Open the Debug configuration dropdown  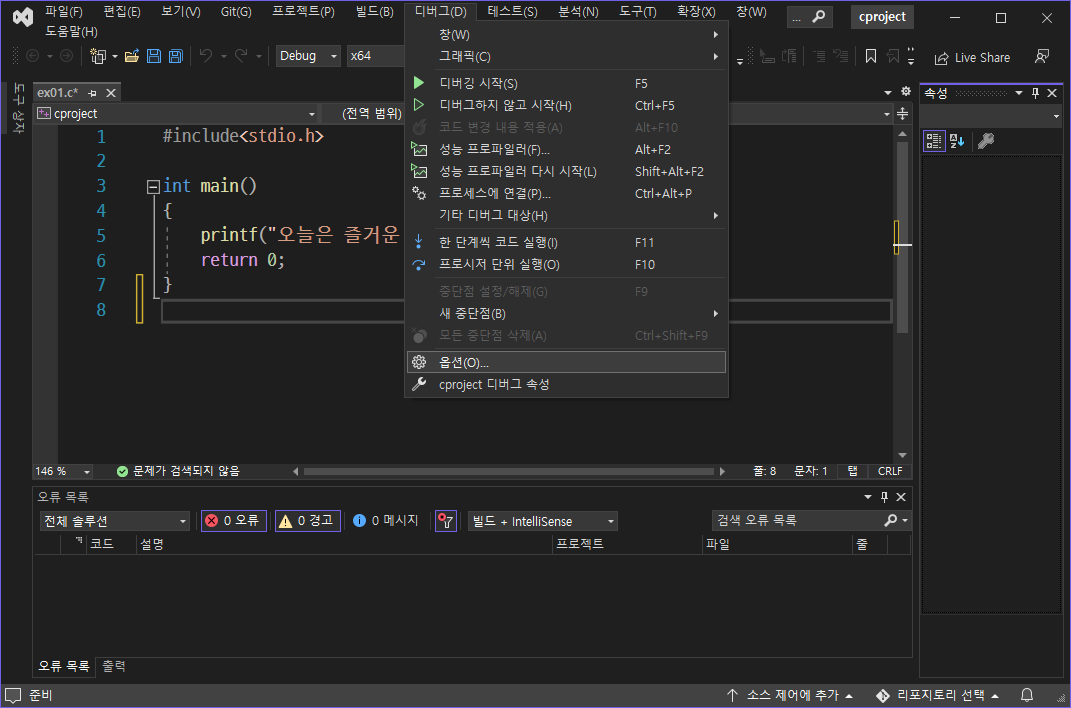308,56
